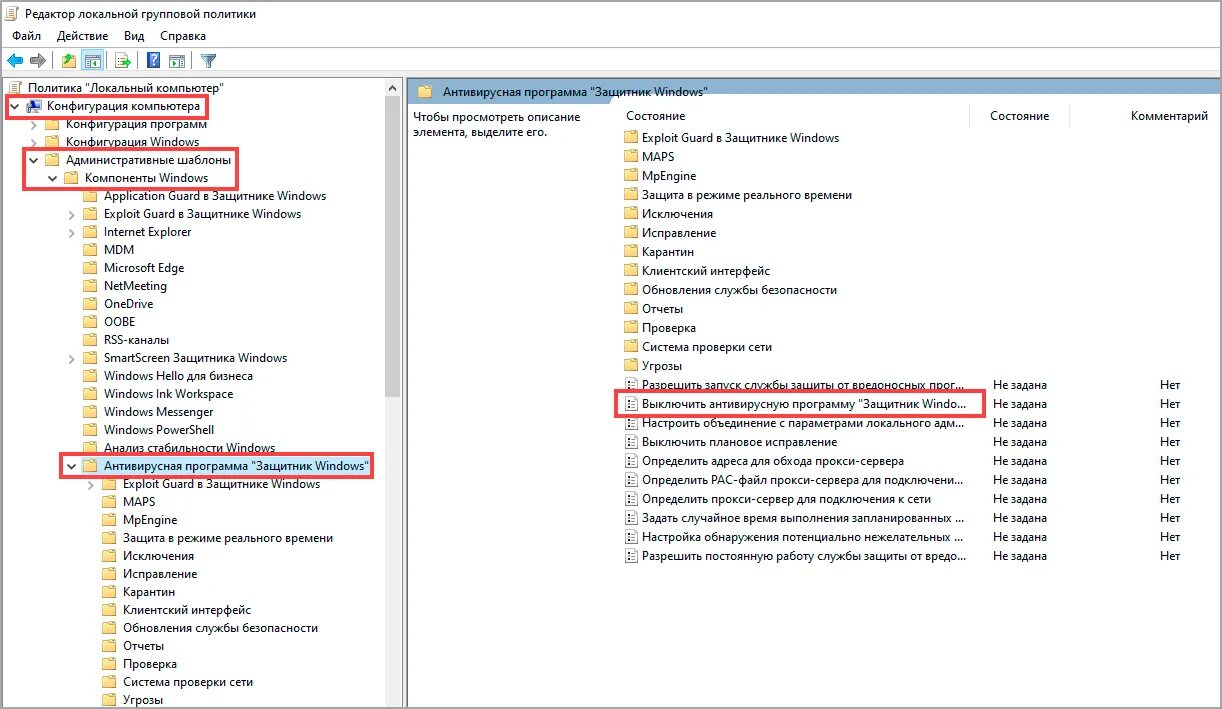The height and width of the screenshot is (709, 1222).
Task: Select Разрешить постоянную работу службы защиты policy
Action: pos(803,556)
